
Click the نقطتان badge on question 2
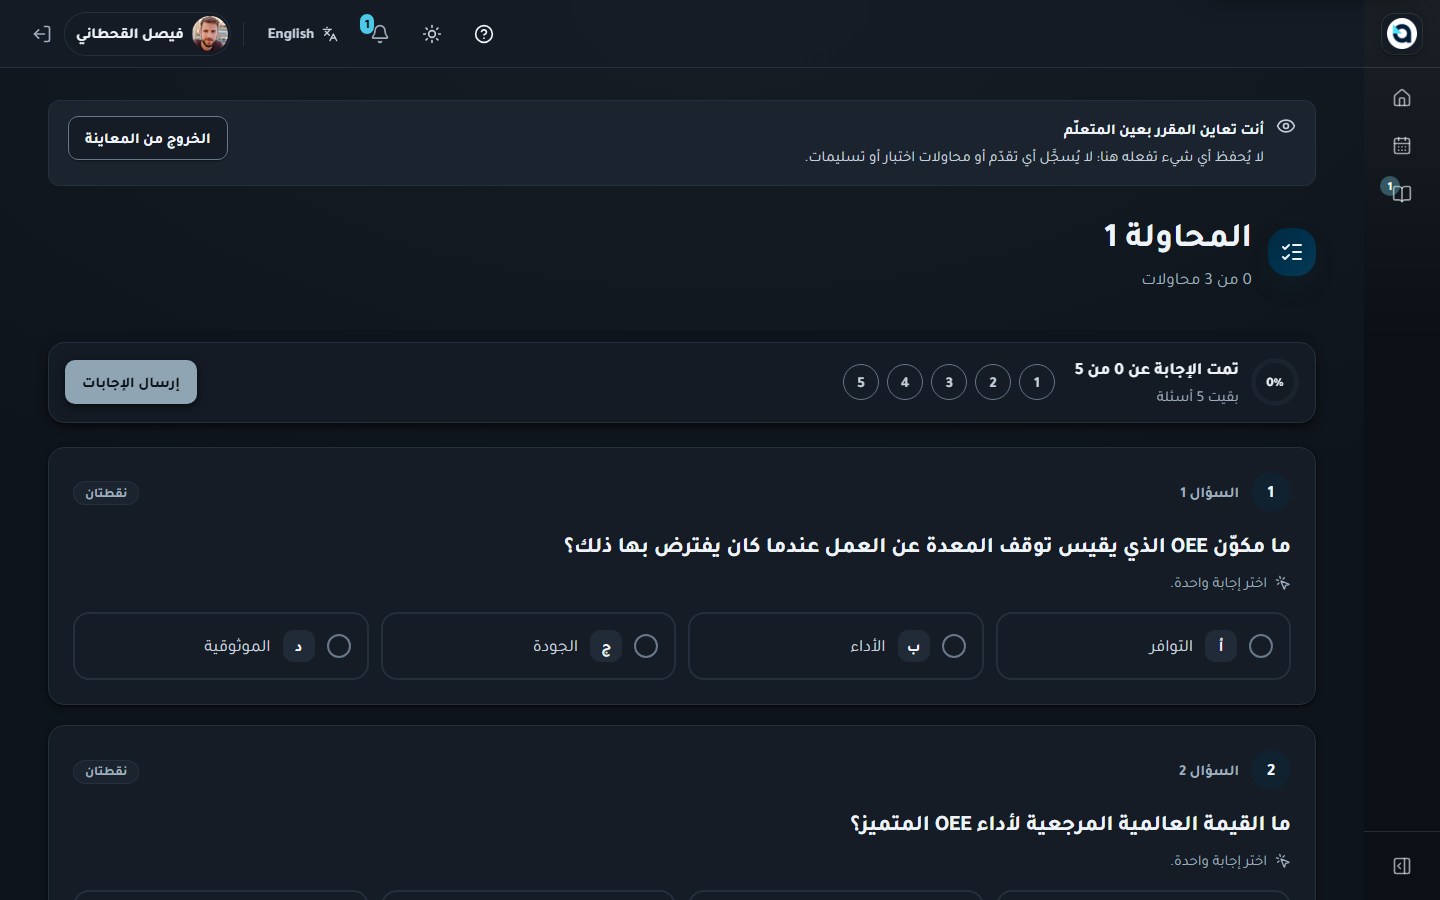tap(106, 771)
